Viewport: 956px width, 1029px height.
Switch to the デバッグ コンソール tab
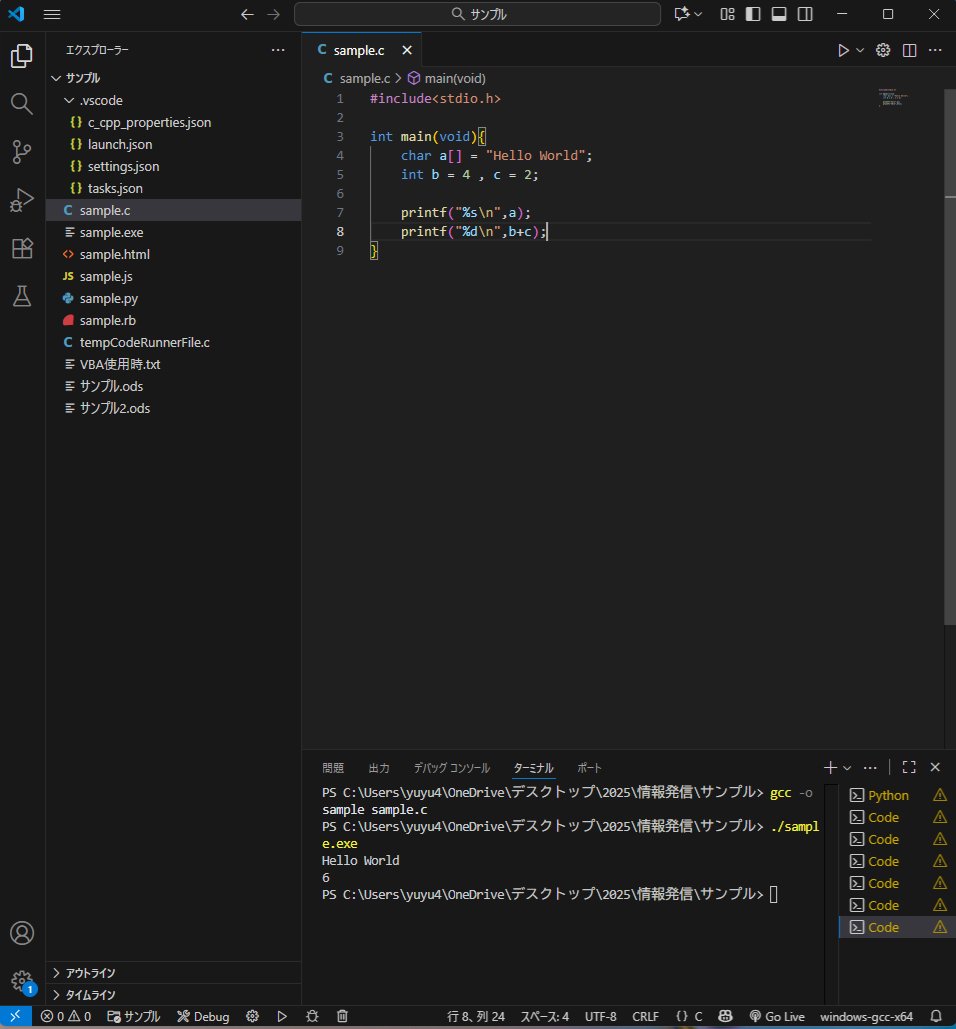click(x=451, y=768)
